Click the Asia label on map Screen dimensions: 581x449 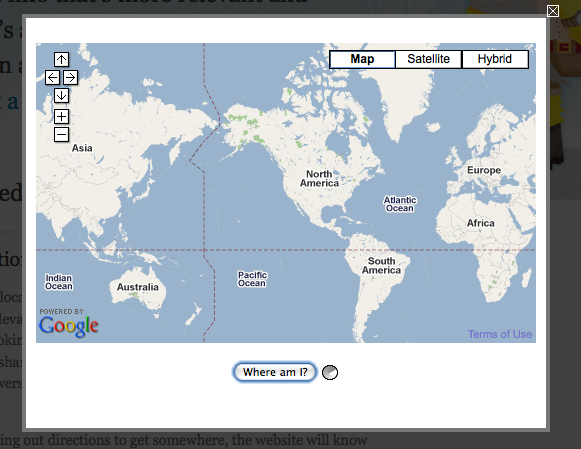point(82,148)
